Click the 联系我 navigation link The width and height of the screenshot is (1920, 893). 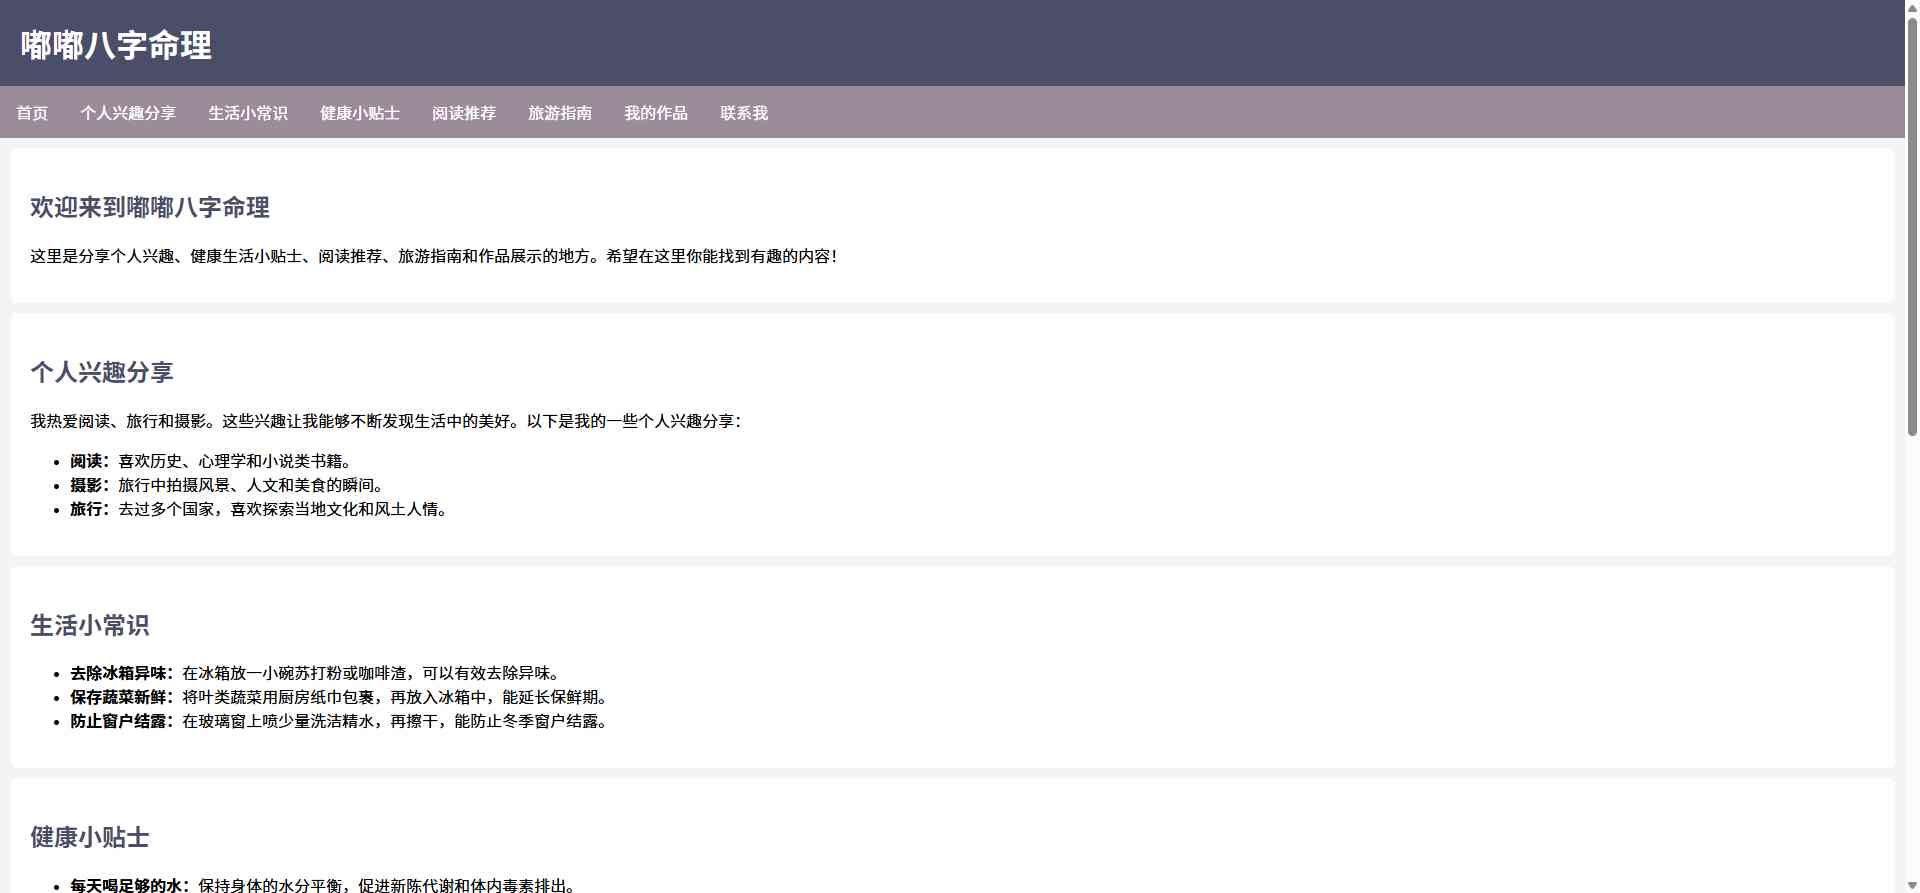pos(744,113)
